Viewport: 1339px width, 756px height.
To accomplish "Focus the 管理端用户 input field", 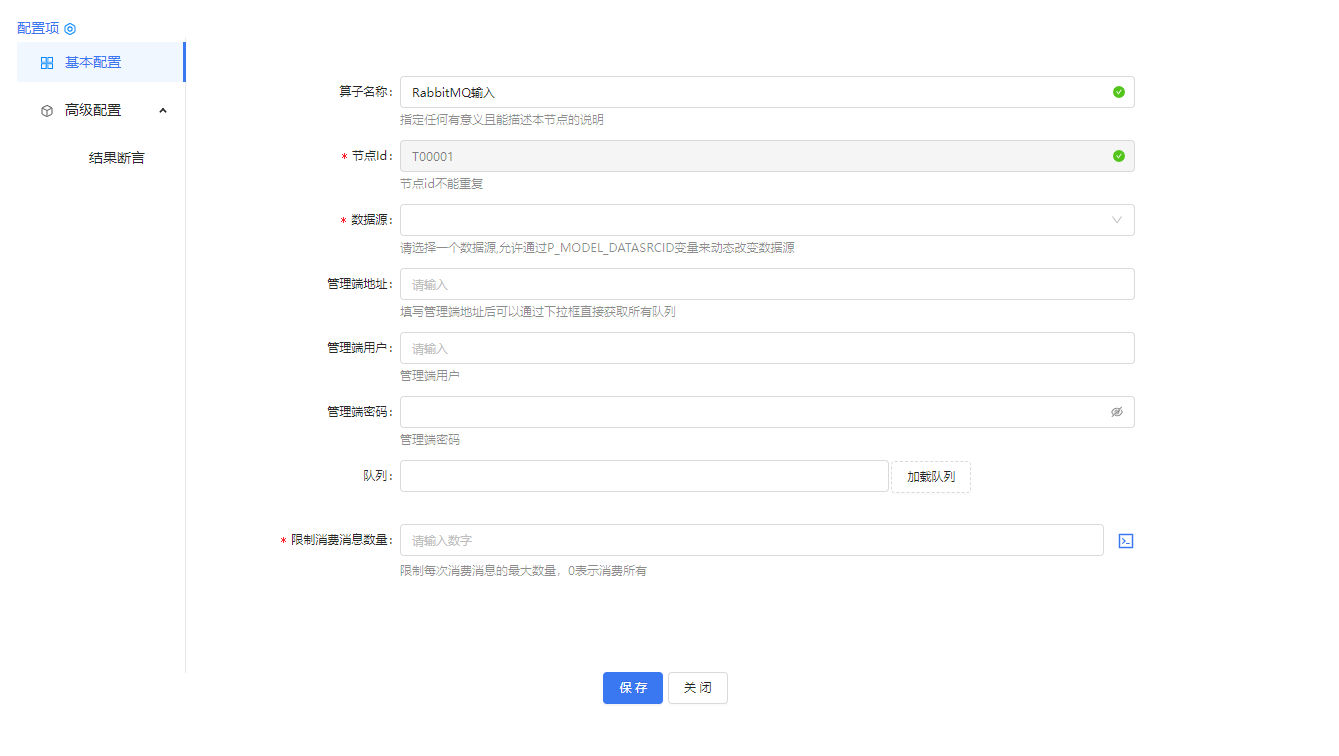I will [766, 348].
